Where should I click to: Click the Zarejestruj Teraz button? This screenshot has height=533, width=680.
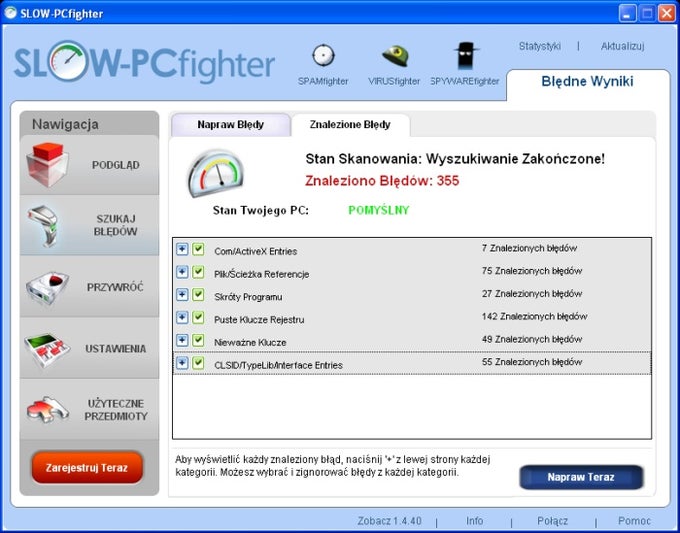(87, 468)
